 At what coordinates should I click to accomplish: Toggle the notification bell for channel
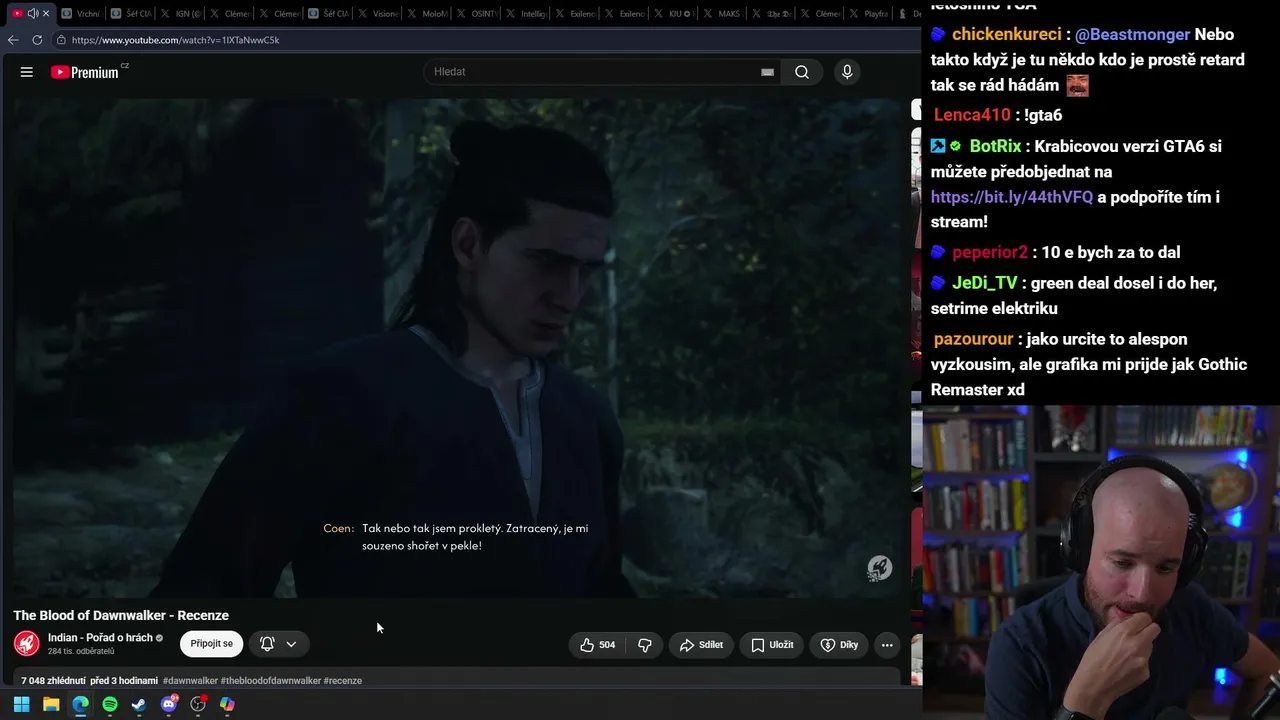coord(267,644)
